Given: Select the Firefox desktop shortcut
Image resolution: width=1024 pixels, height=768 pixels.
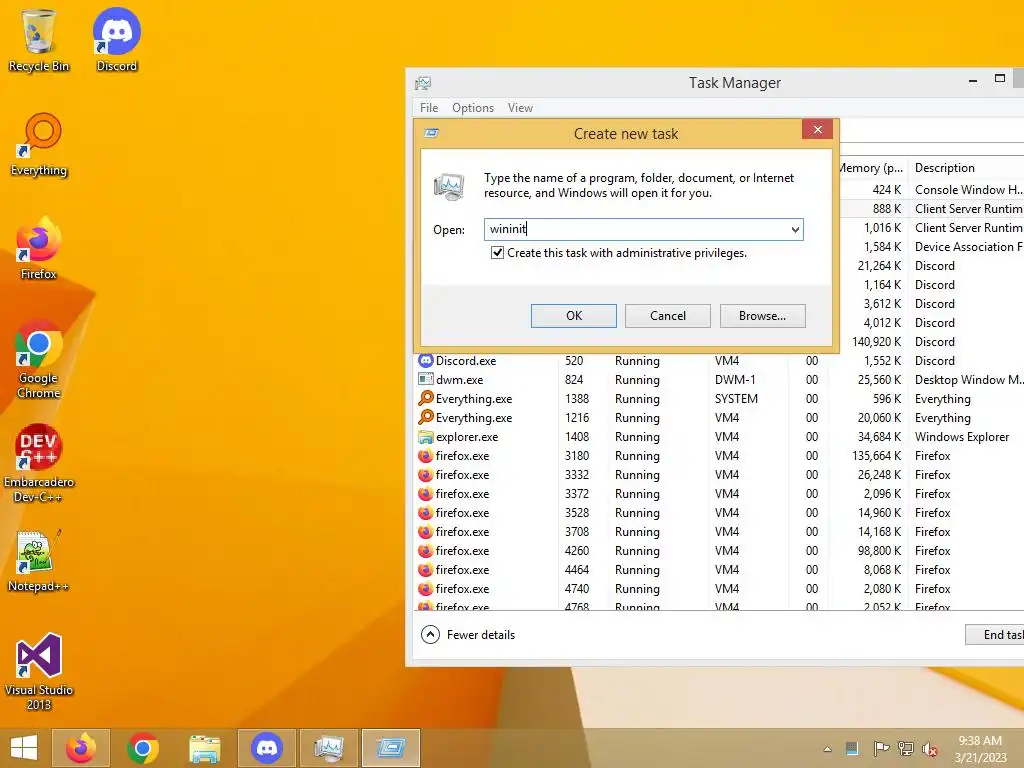Looking at the screenshot, I should (x=39, y=249).
